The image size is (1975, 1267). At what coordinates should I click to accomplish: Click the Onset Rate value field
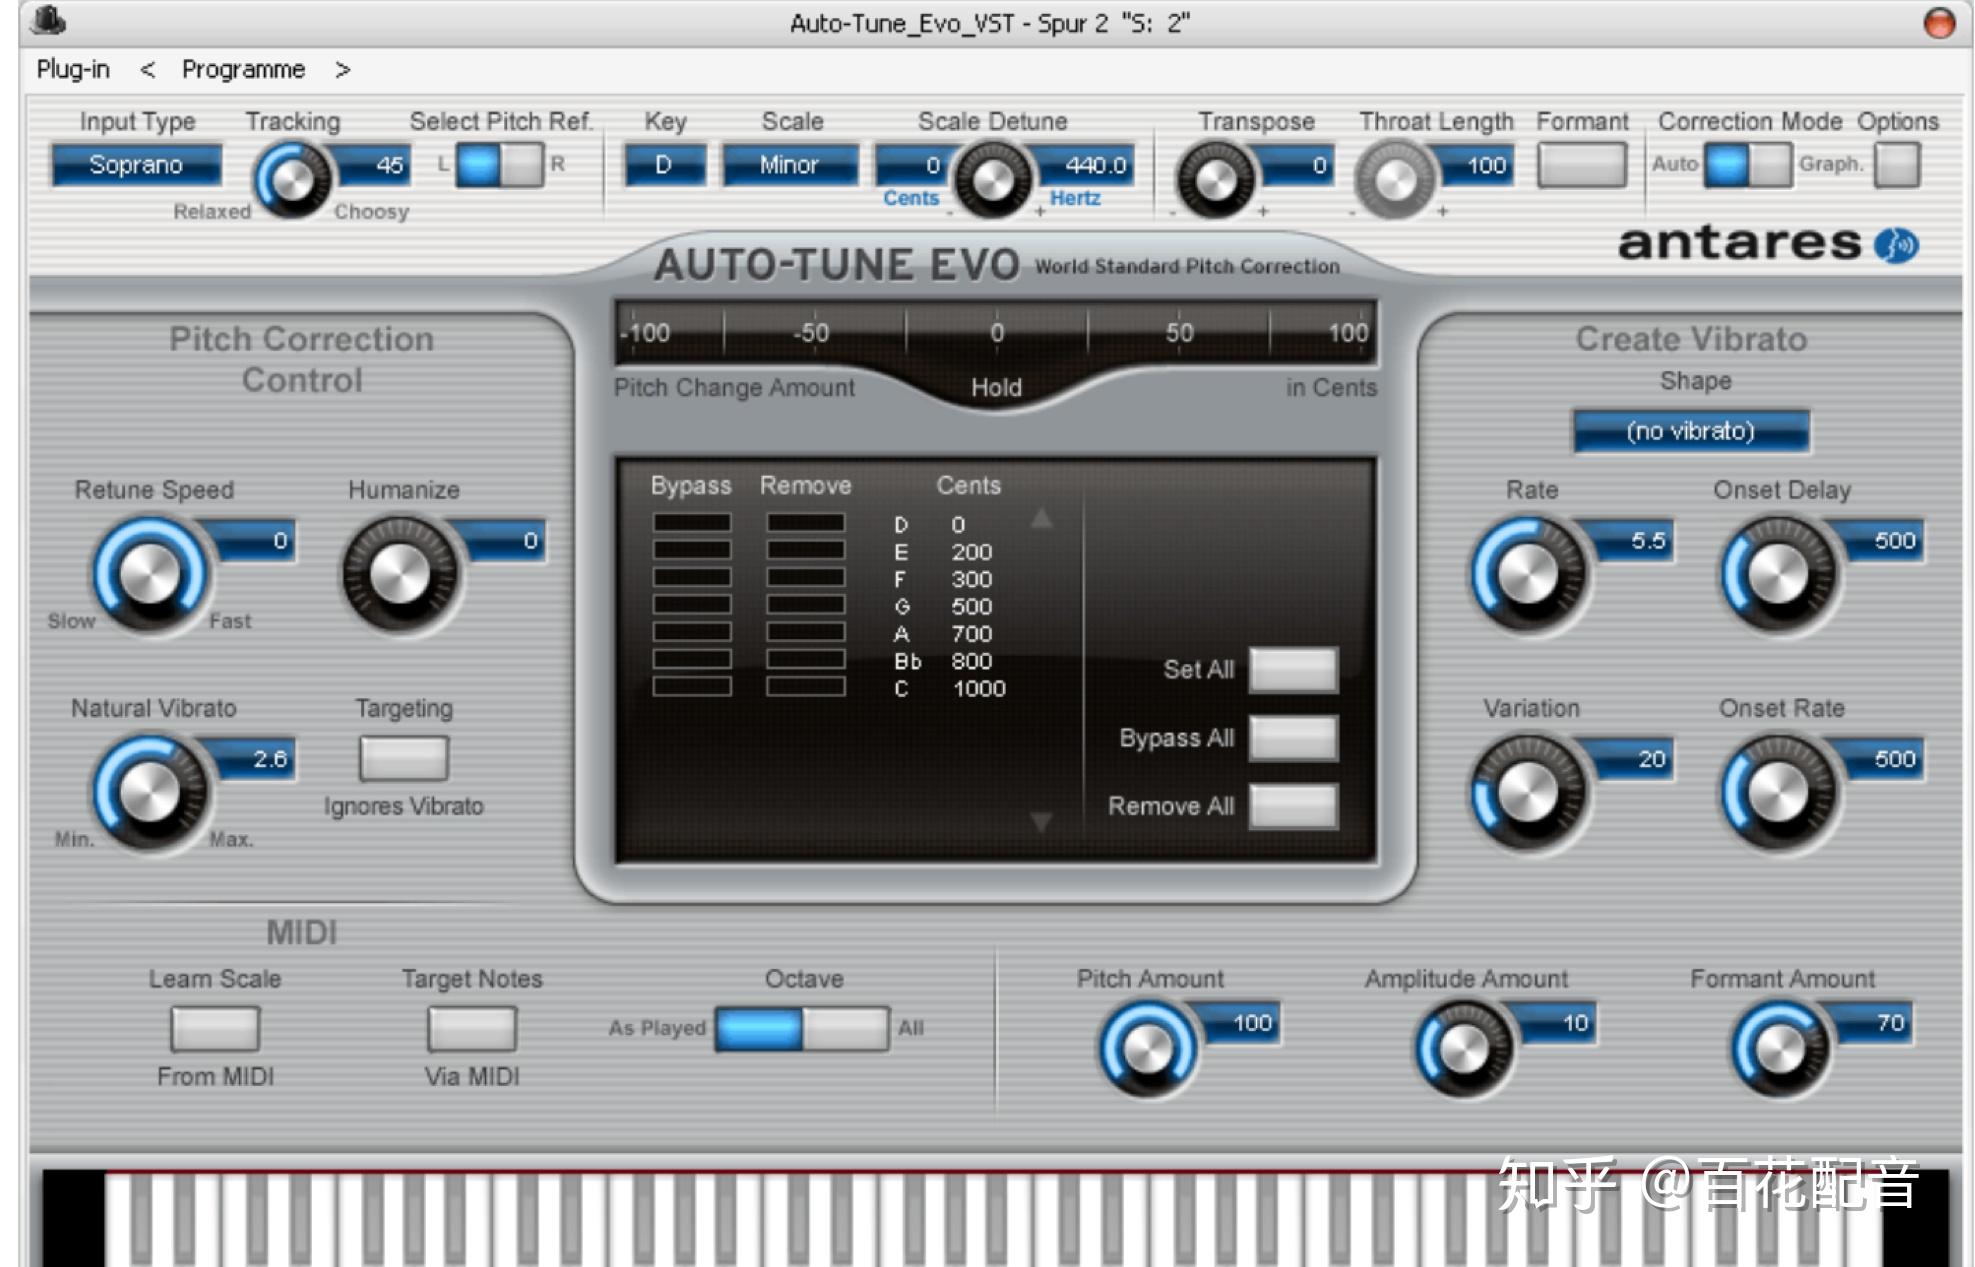[1879, 759]
